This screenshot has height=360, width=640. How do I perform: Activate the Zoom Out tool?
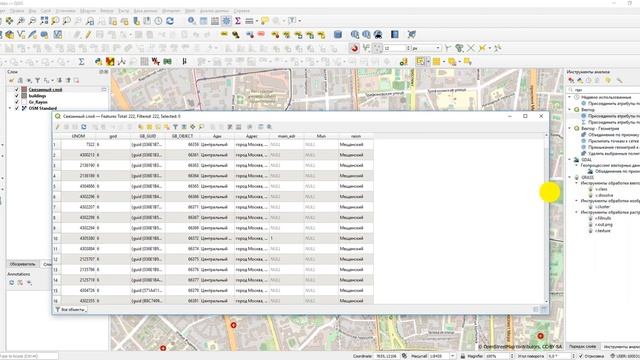(32, 20)
